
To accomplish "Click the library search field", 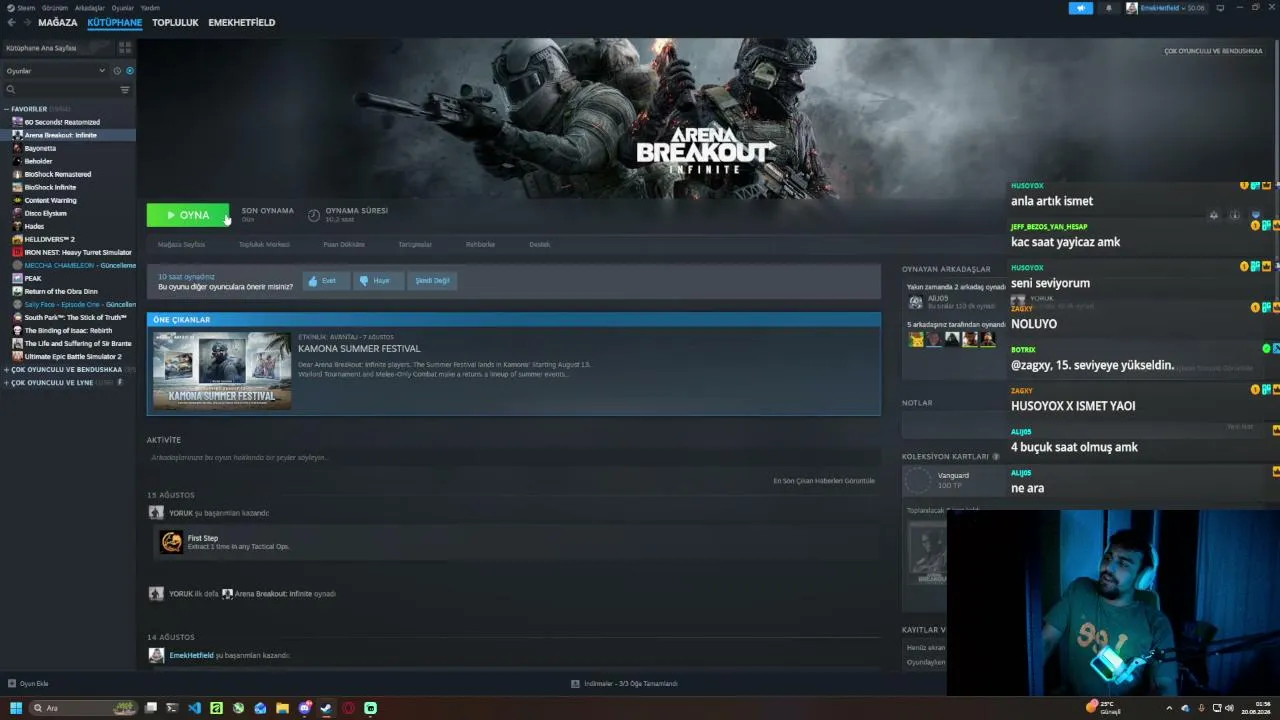I will [x=60, y=90].
